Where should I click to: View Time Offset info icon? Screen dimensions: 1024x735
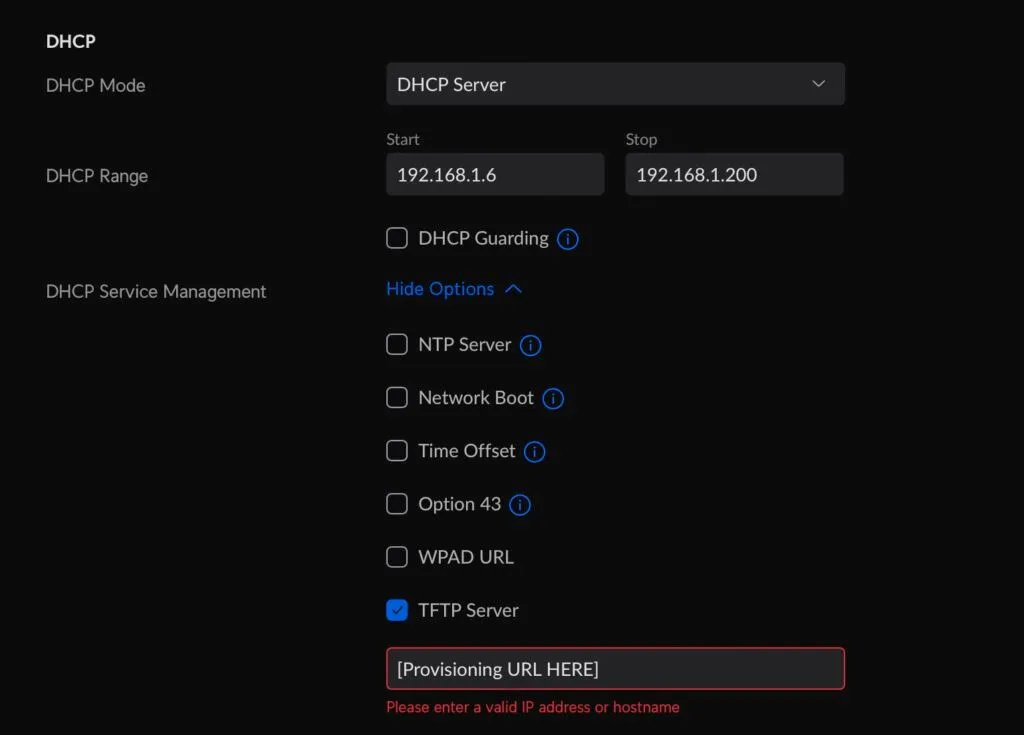[534, 451]
